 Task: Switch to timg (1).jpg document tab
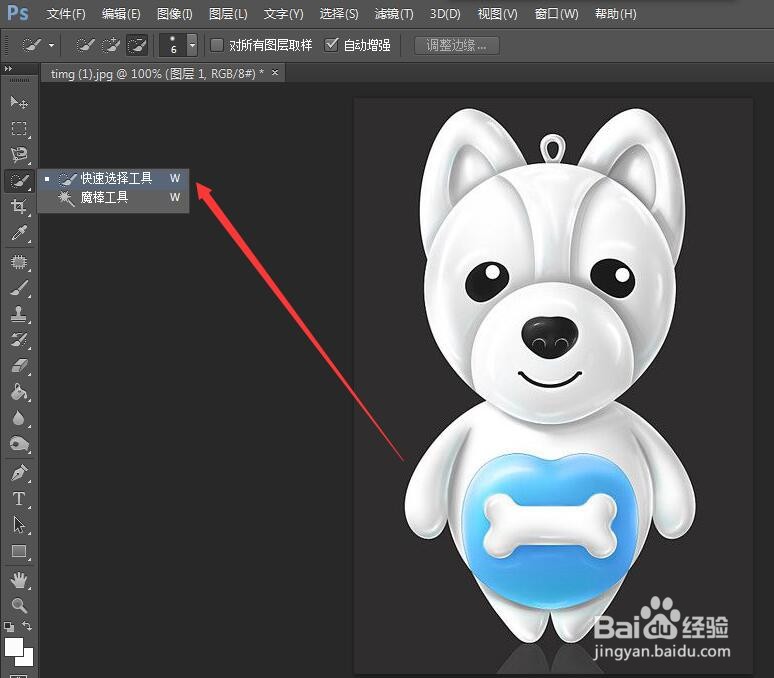(157, 74)
